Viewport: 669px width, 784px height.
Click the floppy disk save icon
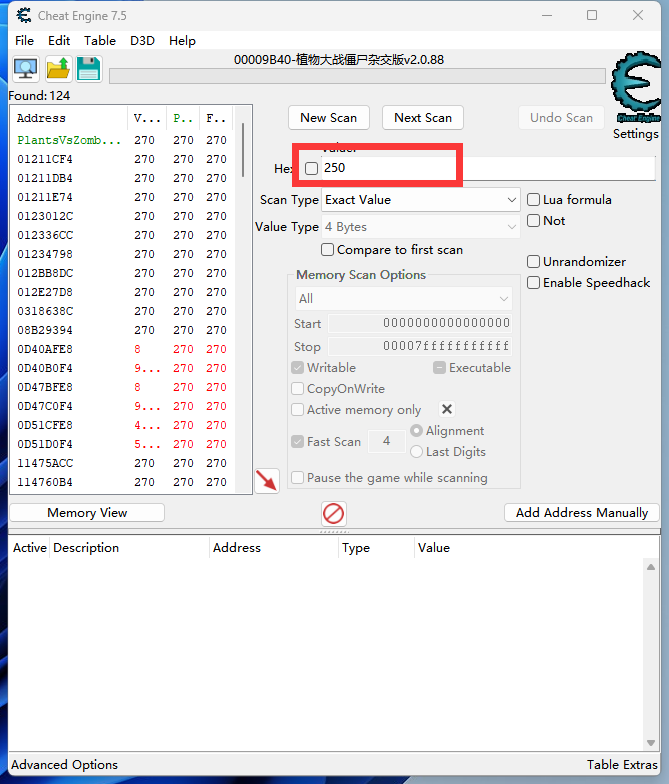(88, 69)
